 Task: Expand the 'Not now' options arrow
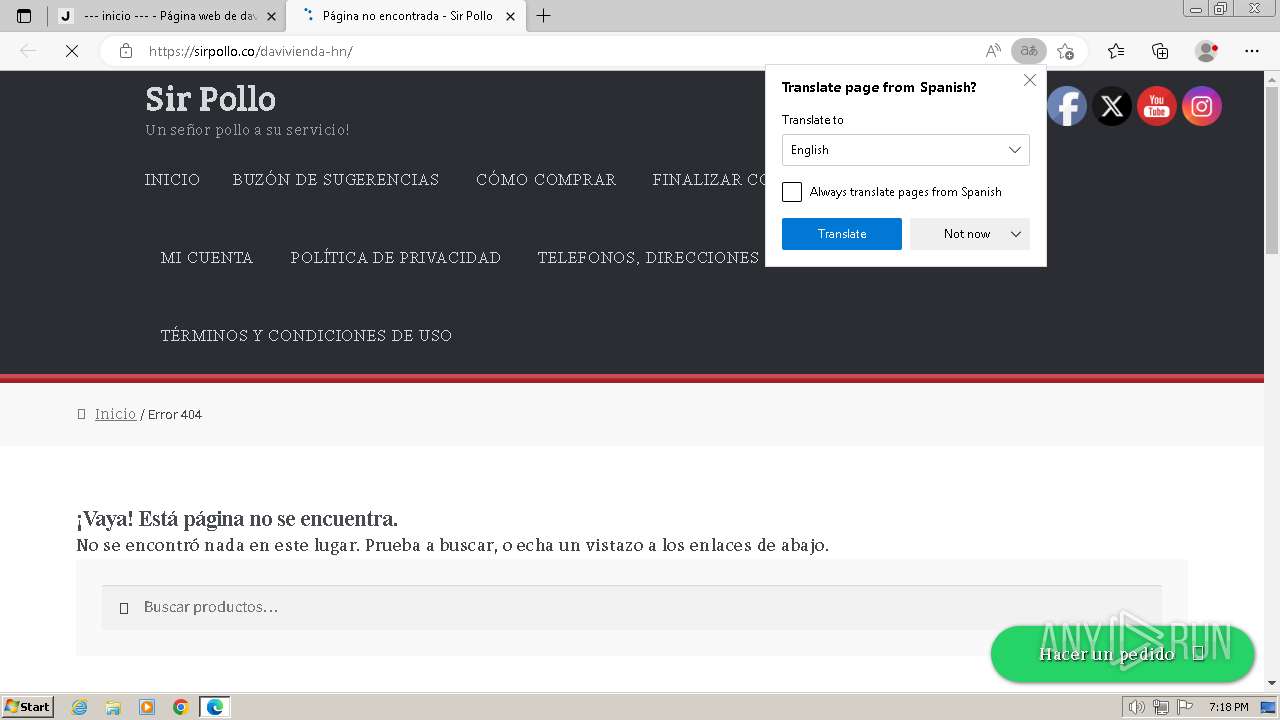[x=1016, y=234]
